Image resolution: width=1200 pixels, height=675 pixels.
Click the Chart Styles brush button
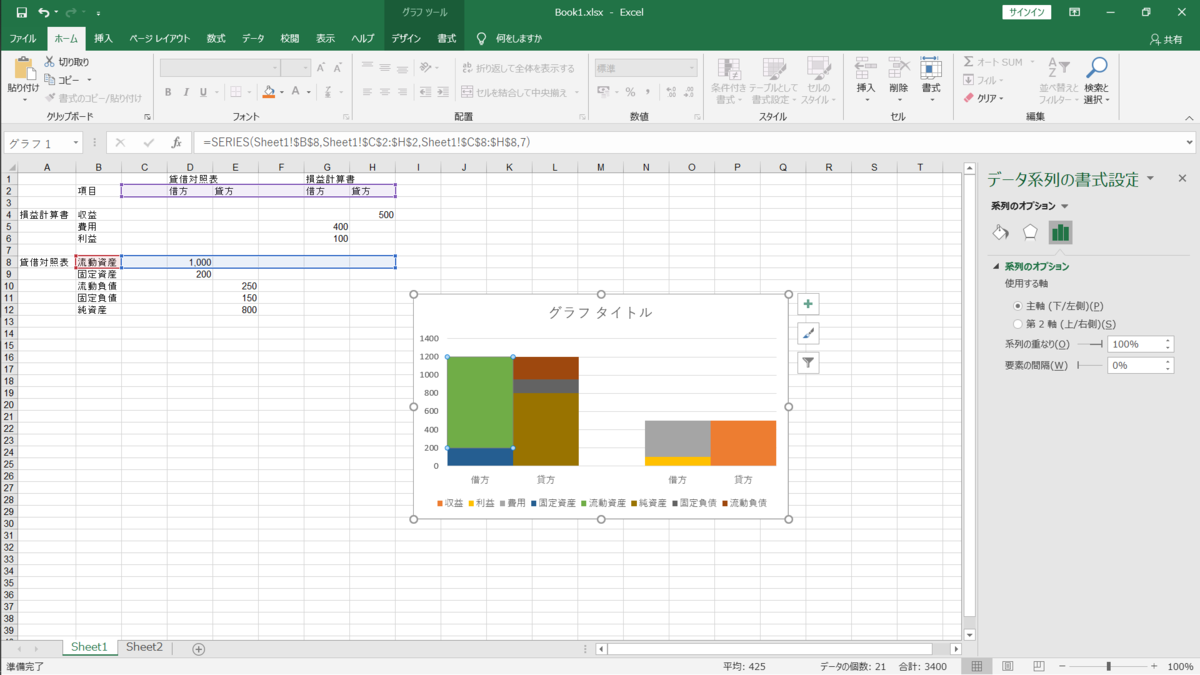pyautogui.click(x=808, y=334)
